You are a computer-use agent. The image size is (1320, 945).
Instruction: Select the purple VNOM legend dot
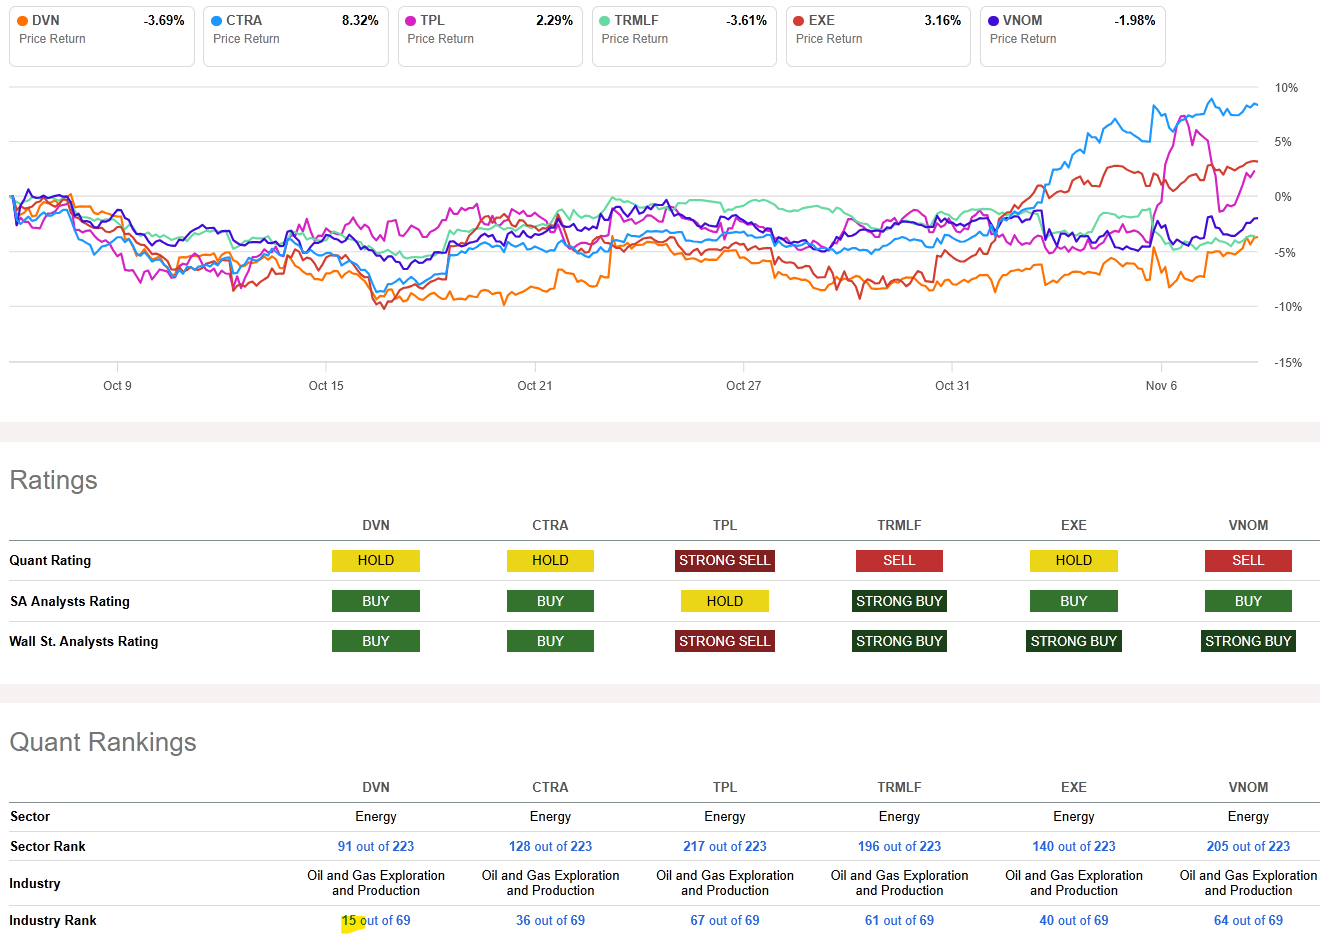pyautogui.click(x=992, y=19)
